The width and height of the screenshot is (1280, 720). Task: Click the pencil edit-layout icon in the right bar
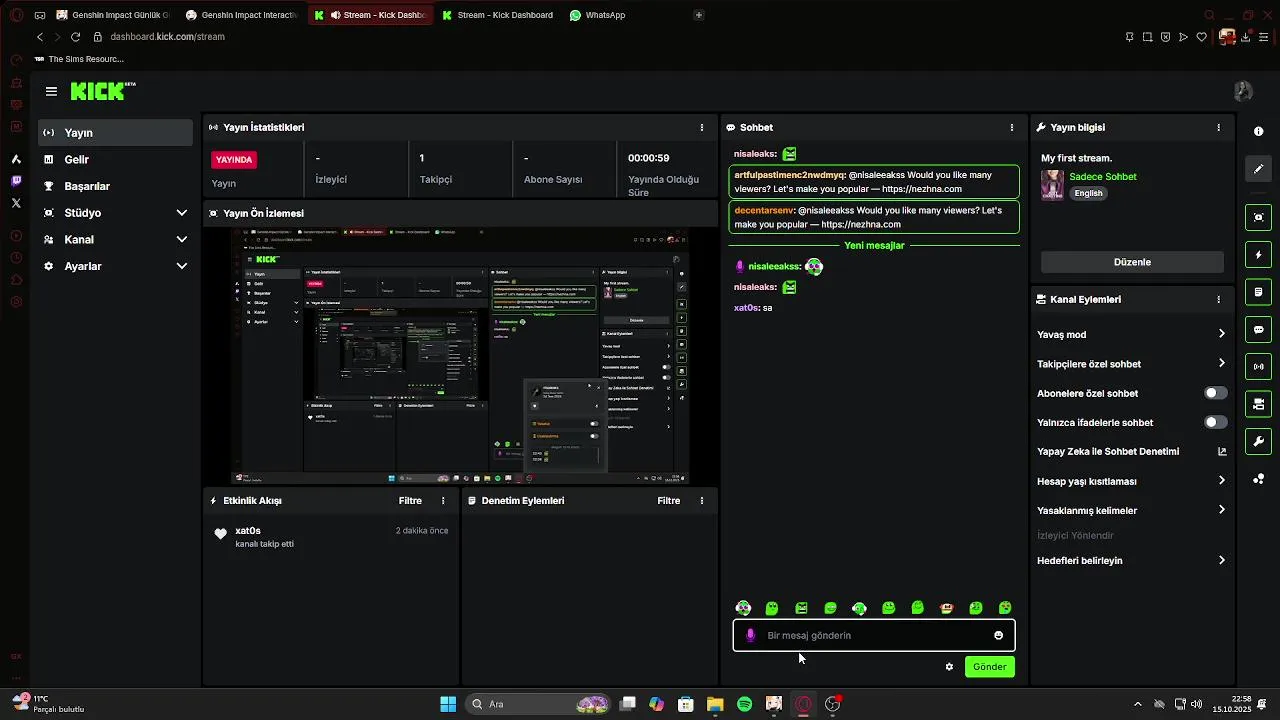[x=1258, y=169]
